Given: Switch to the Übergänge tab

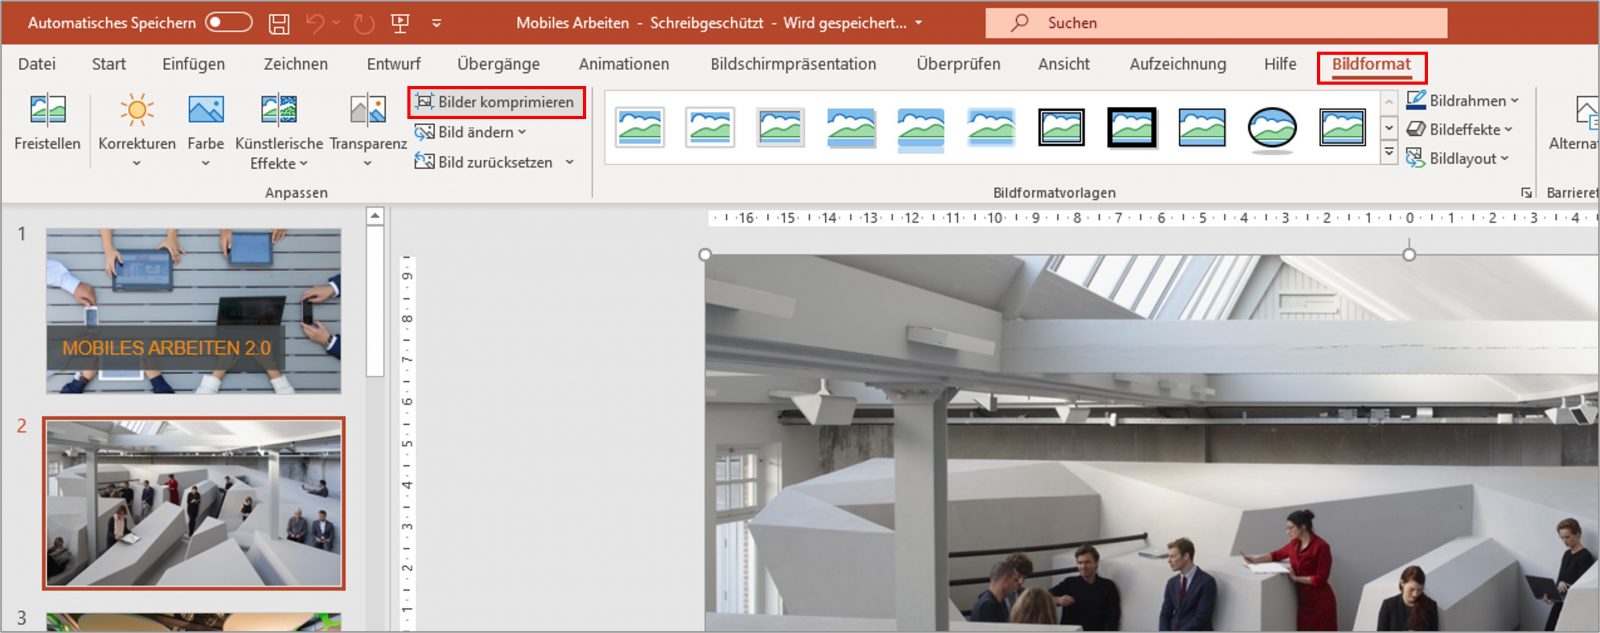Looking at the screenshot, I should pyautogui.click(x=498, y=64).
